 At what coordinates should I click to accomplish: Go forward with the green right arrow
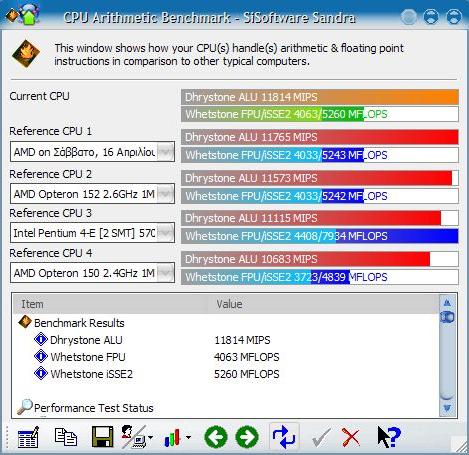[247, 437]
